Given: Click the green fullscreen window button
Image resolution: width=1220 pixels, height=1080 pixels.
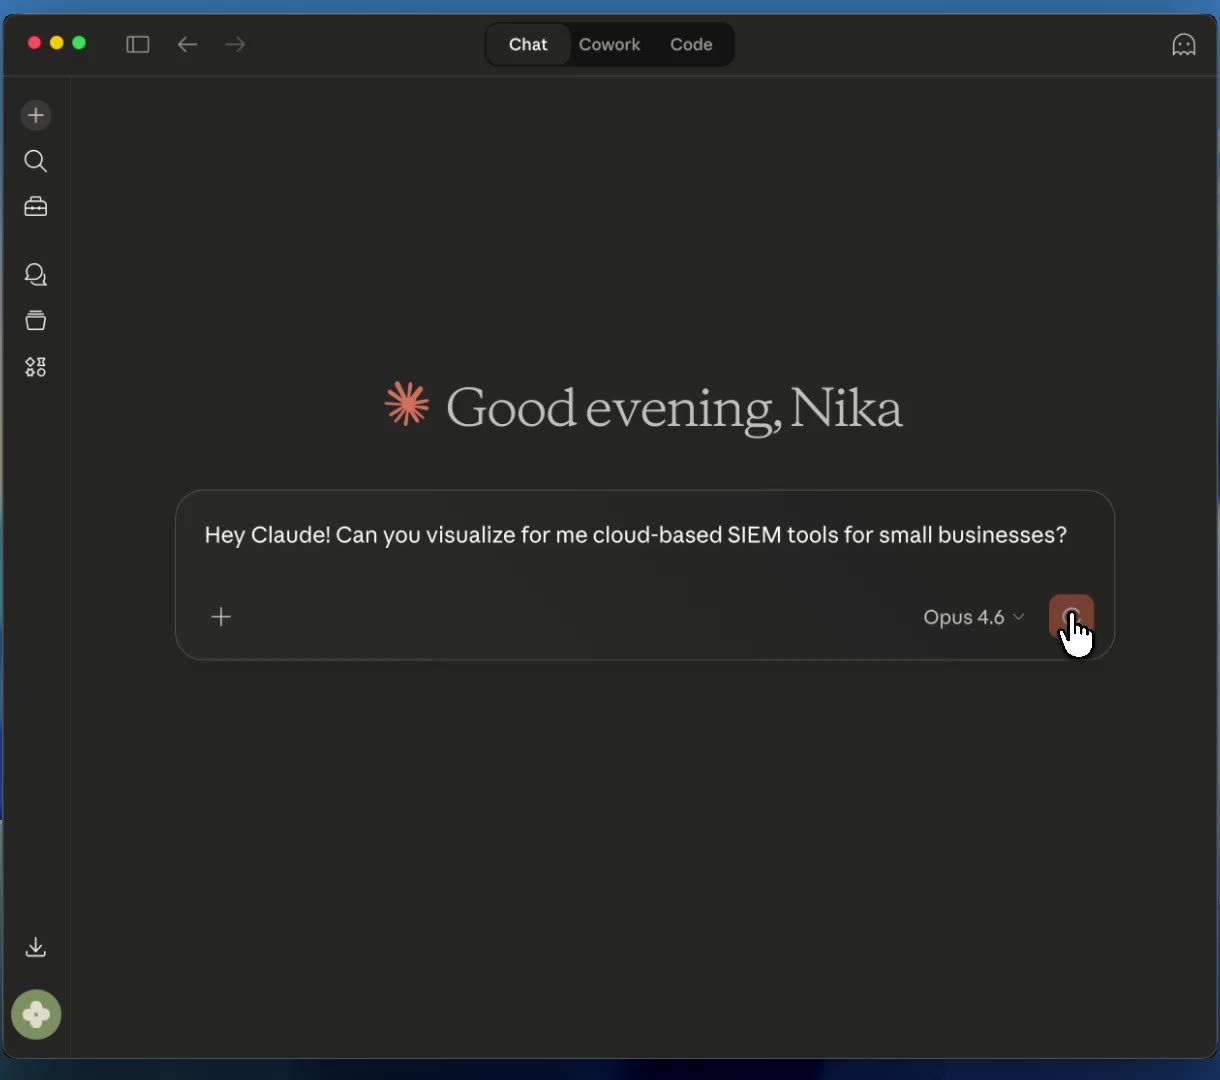Looking at the screenshot, I should [79, 43].
